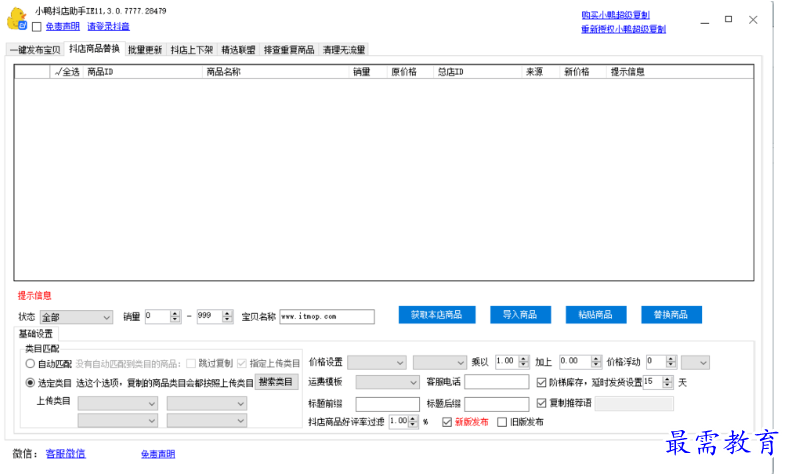
Task: Click the 新价格 column header
Action: pyautogui.click(x=583, y=72)
